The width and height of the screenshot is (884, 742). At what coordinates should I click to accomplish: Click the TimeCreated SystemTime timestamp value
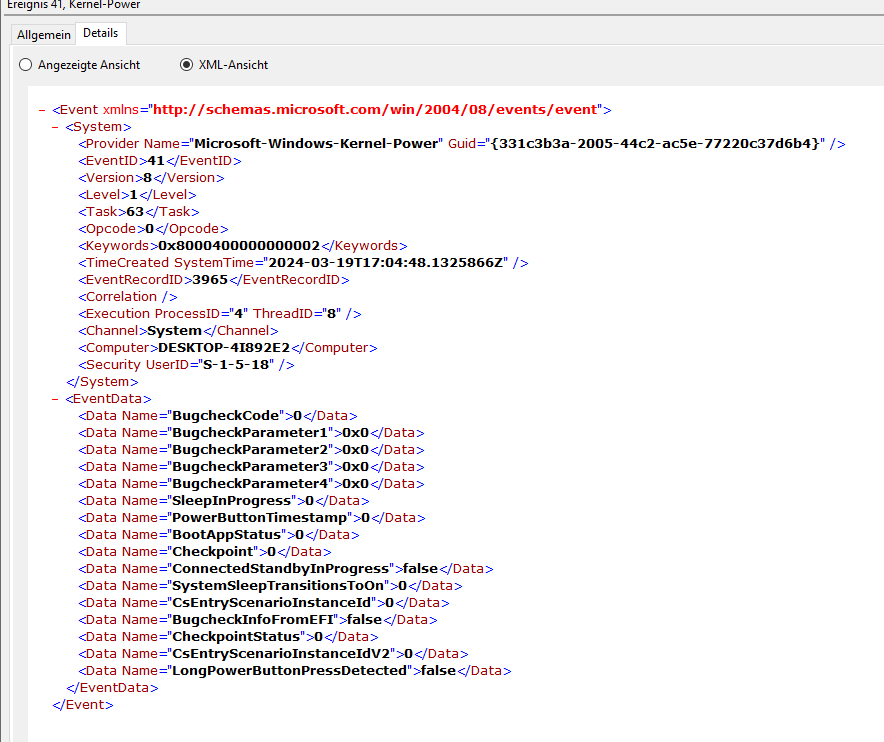coord(385,263)
